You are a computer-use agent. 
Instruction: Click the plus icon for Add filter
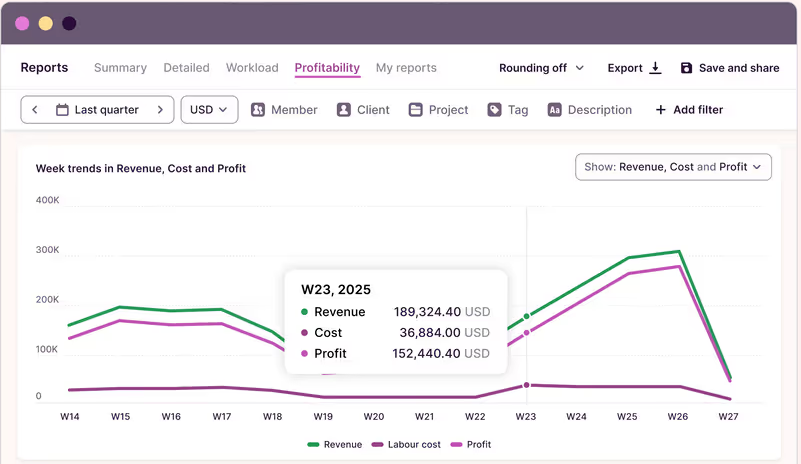[x=661, y=110]
